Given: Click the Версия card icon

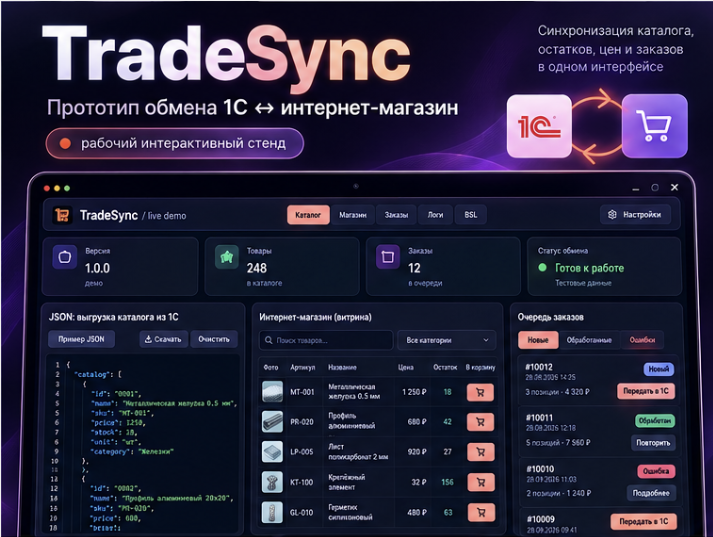Looking at the screenshot, I should (65, 257).
